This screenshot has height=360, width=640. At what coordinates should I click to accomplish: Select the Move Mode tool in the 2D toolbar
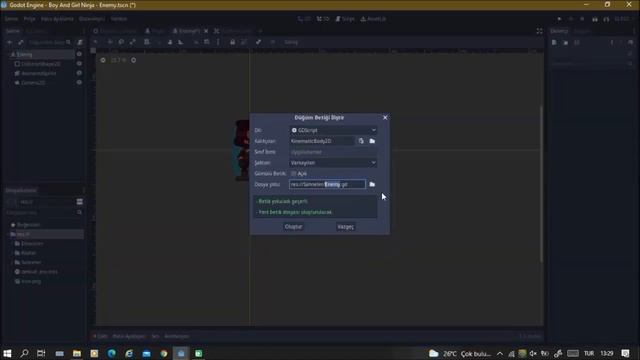pos(110,42)
